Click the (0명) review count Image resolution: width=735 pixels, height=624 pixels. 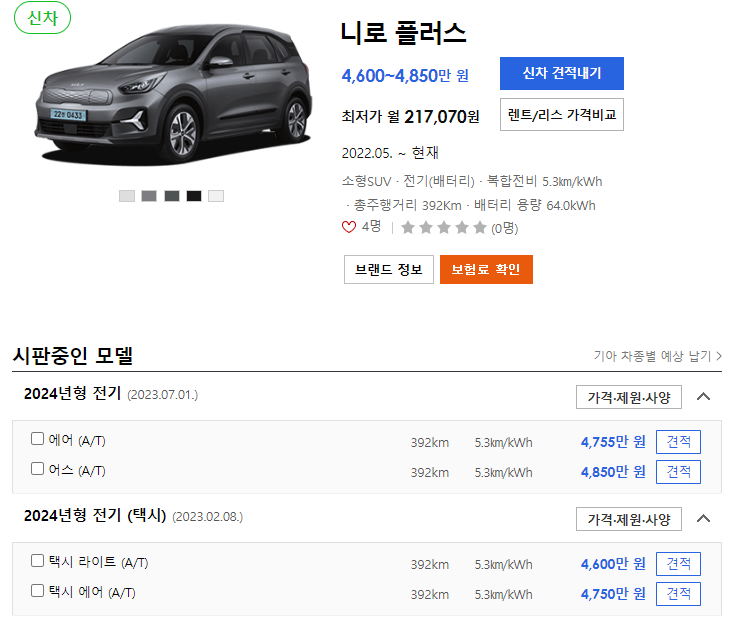coord(504,228)
